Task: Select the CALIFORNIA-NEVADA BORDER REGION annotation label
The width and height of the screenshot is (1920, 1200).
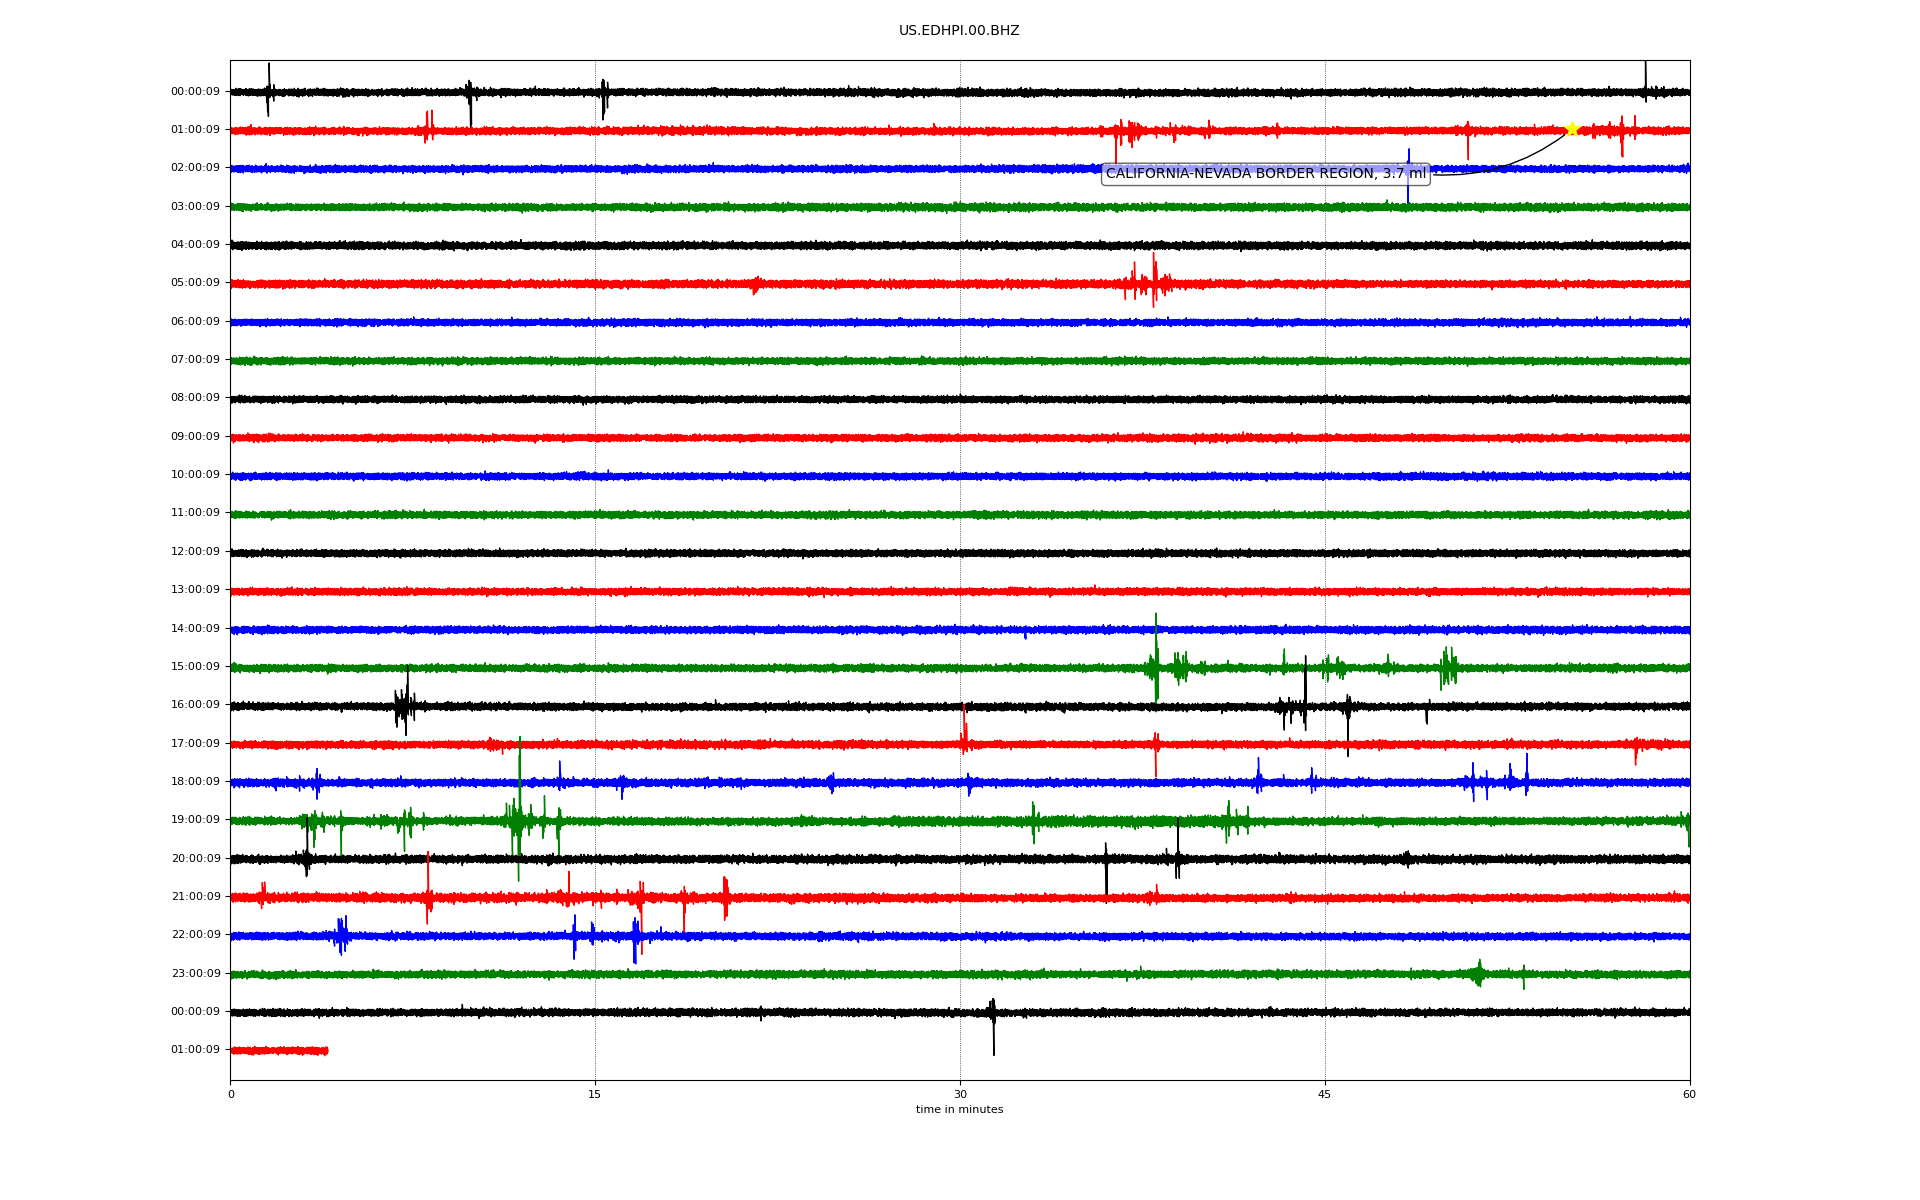Action: (x=1266, y=174)
